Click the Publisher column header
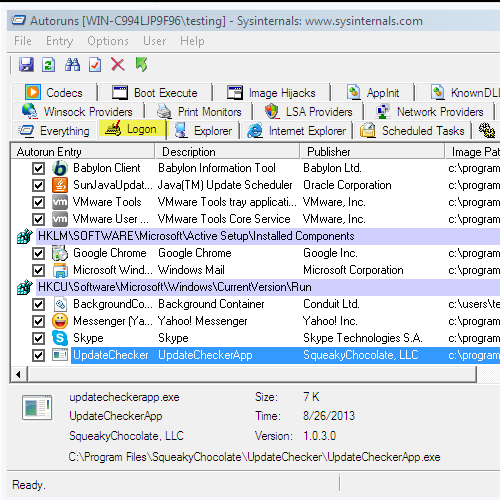This screenshot has height=500, width=500. pos(372,152)
